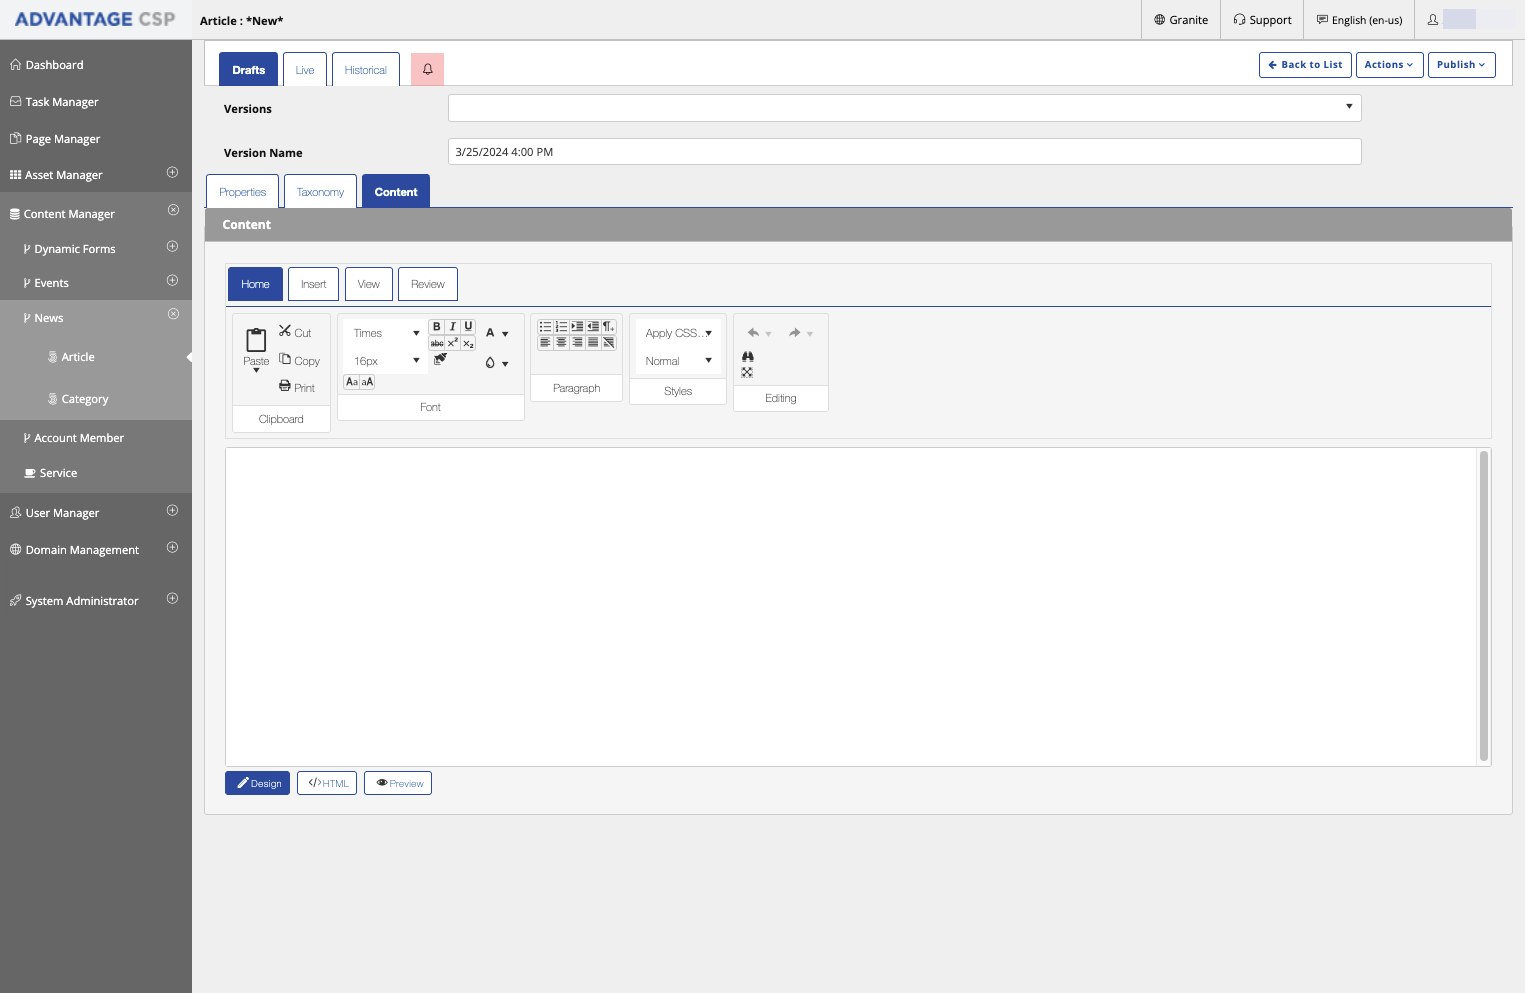Viewport: 1525px width, 993px height.
Task: Align paragraph text to center
Action: tap(561, 342)
